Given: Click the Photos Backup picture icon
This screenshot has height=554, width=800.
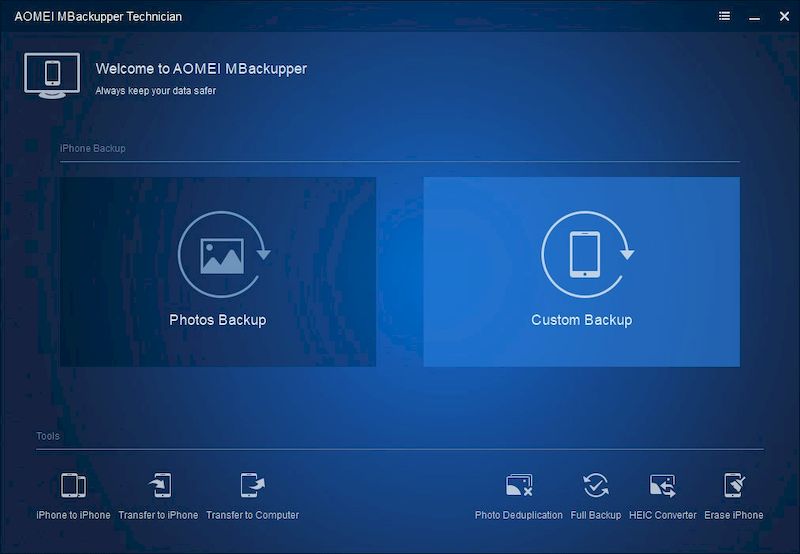Looking at the screenshot, I should [x=224, y=254].
